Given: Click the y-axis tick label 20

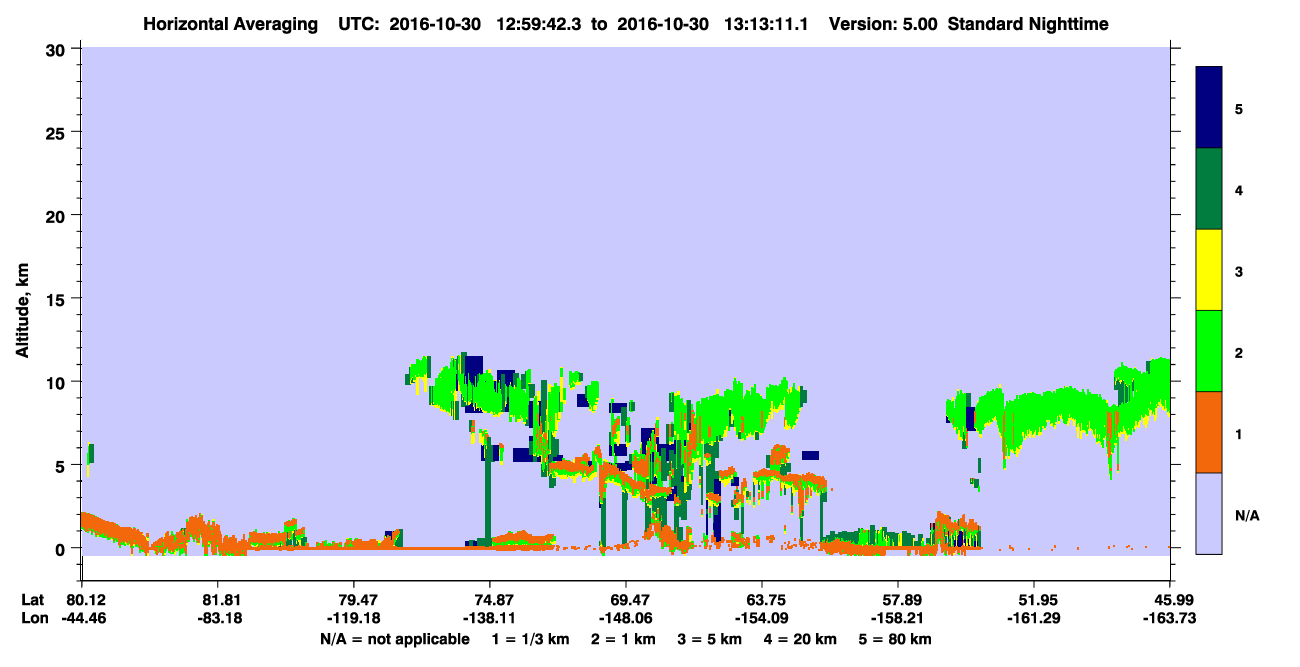Looking at the screenshot, I should 58,215.
